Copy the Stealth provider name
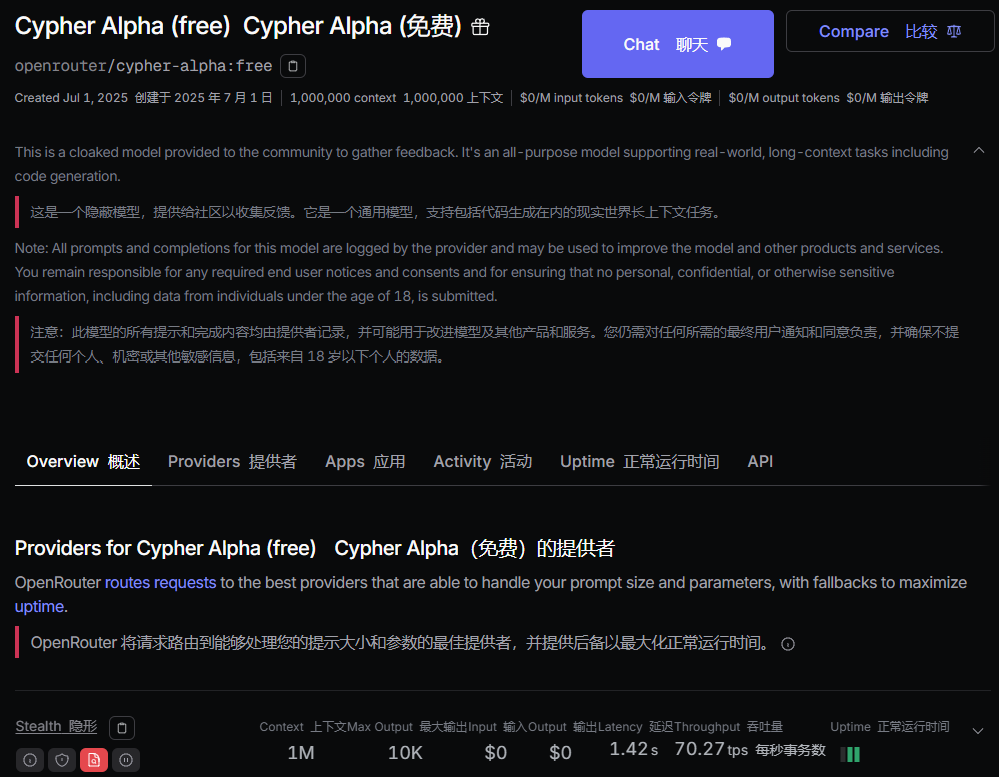 (122, 727)
